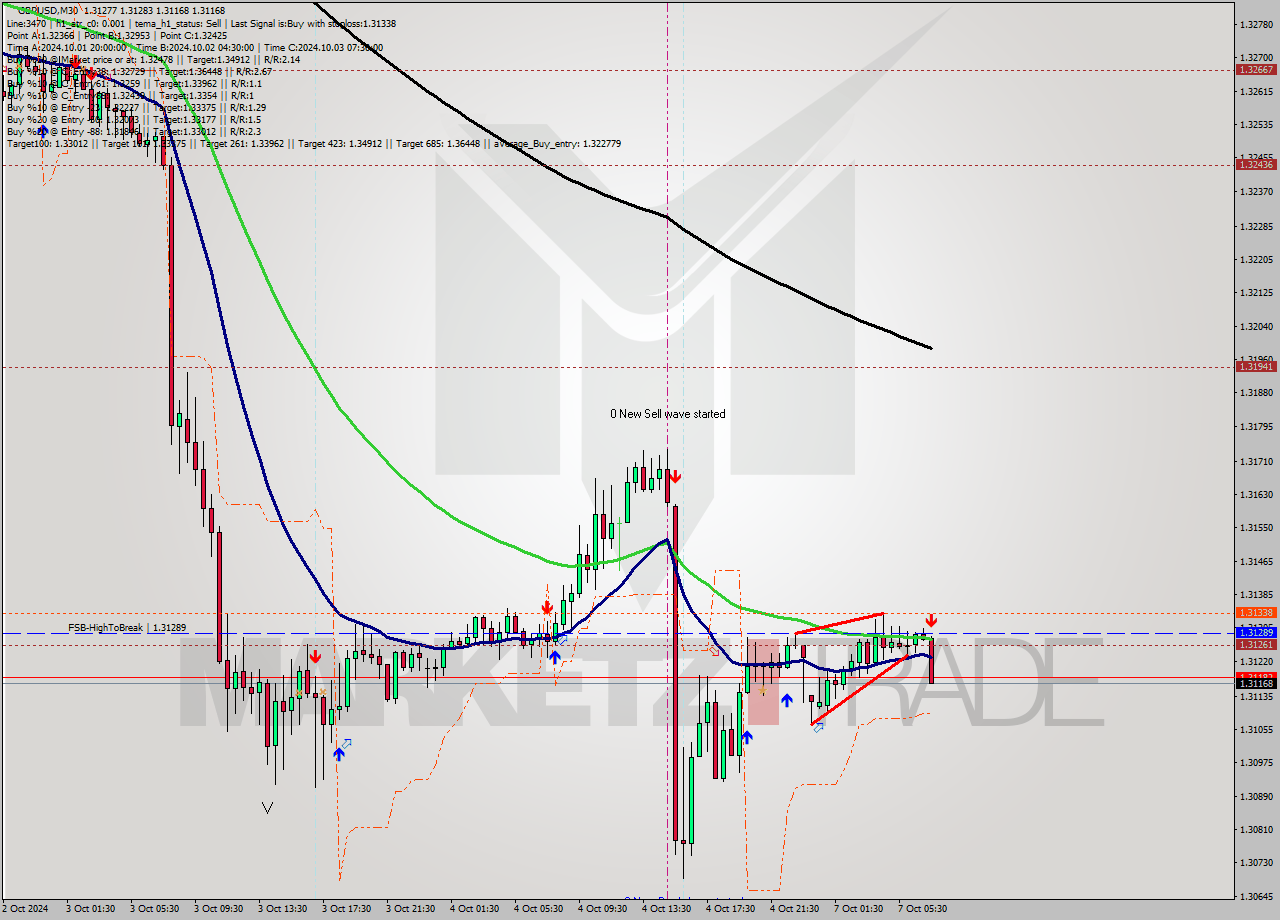Image resolution: width=1280 pixels, height=920 pixels.
Task: Click the 'tema_h1_status: Sell' text
Action: pos(177,23)
